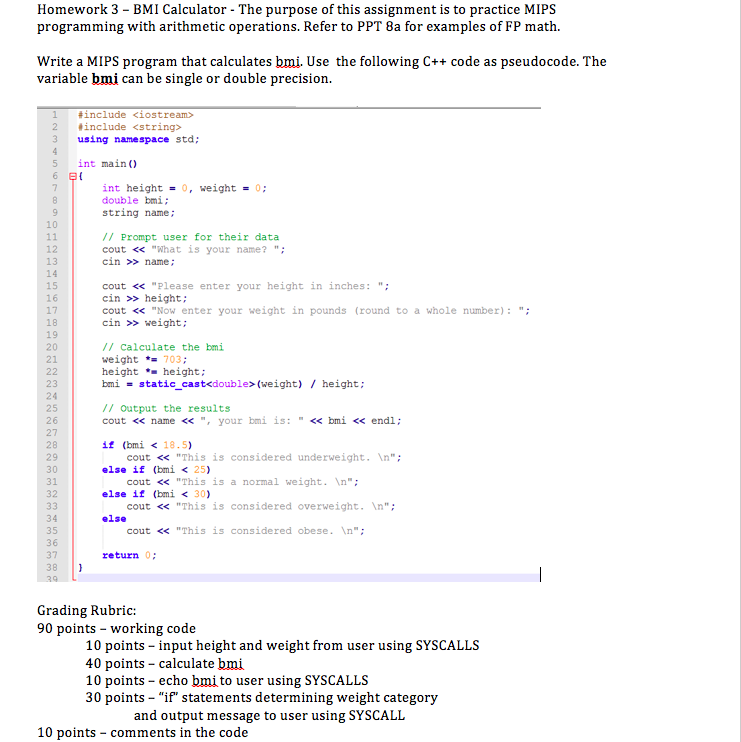The height and width of the screenshot is (742, 741).
Task: Click '90 points – working code' text
Action: (x=116, y=629)
